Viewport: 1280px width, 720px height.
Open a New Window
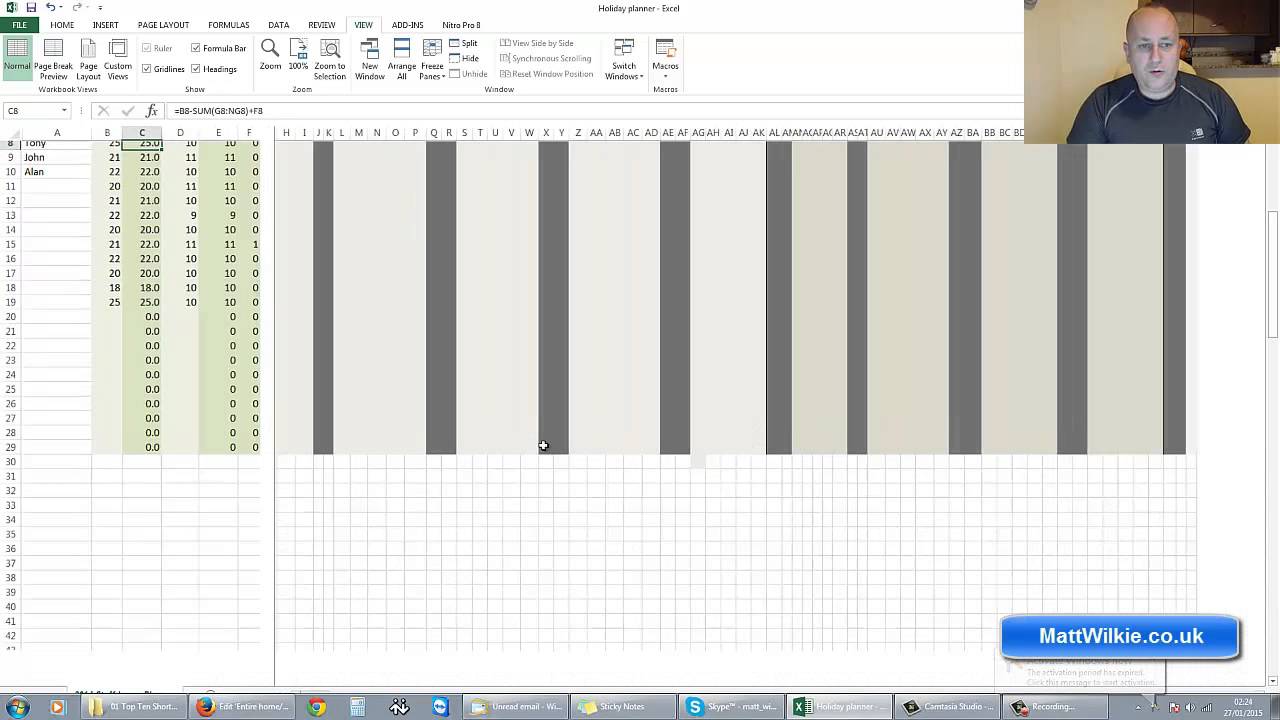click(x=370, y=59)
